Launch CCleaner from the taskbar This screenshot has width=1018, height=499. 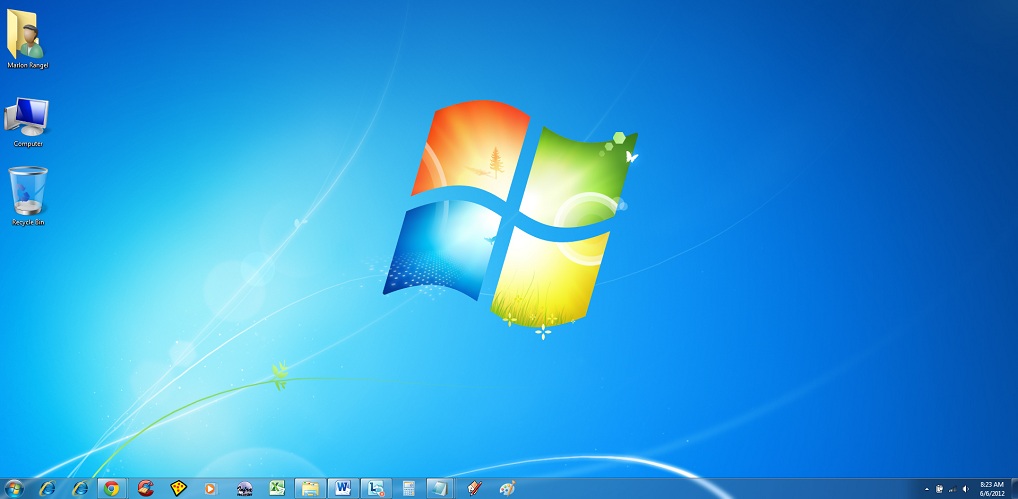(146, 488)
